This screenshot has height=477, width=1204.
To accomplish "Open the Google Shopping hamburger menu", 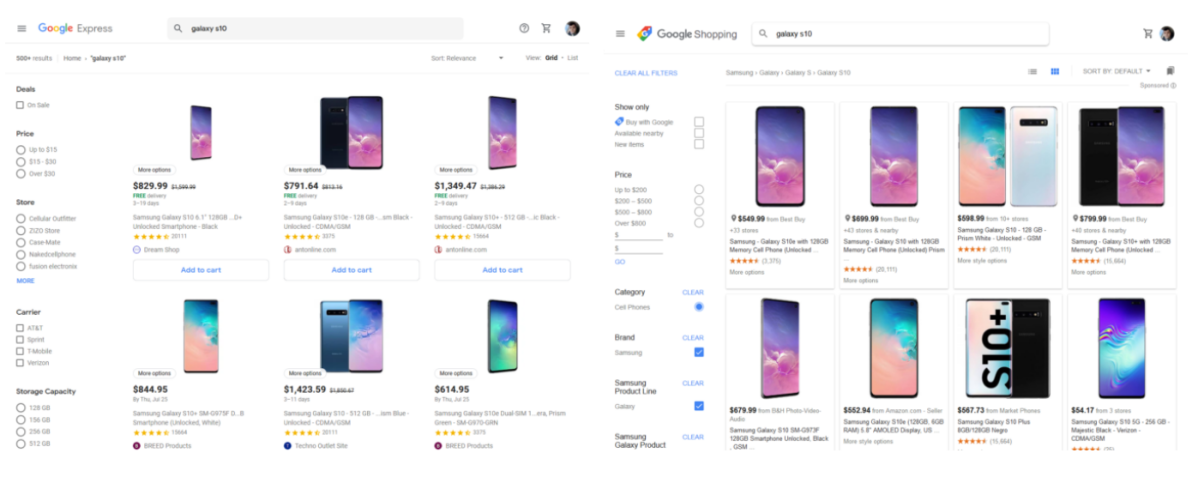I will coord(620,33).
